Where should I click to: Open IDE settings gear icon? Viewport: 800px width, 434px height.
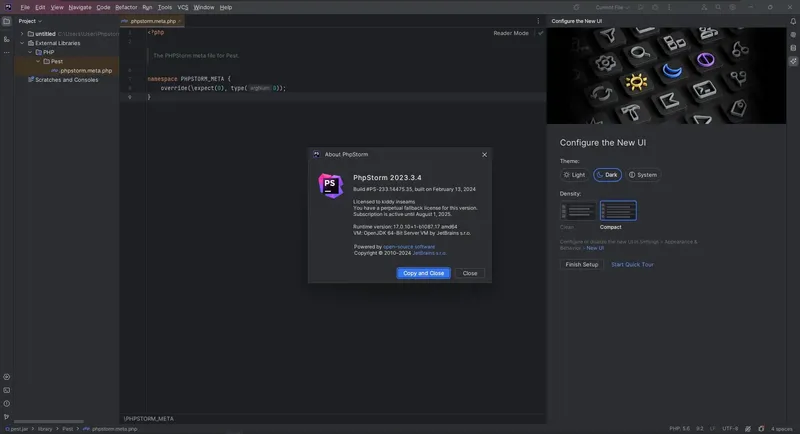coord(732,7)
